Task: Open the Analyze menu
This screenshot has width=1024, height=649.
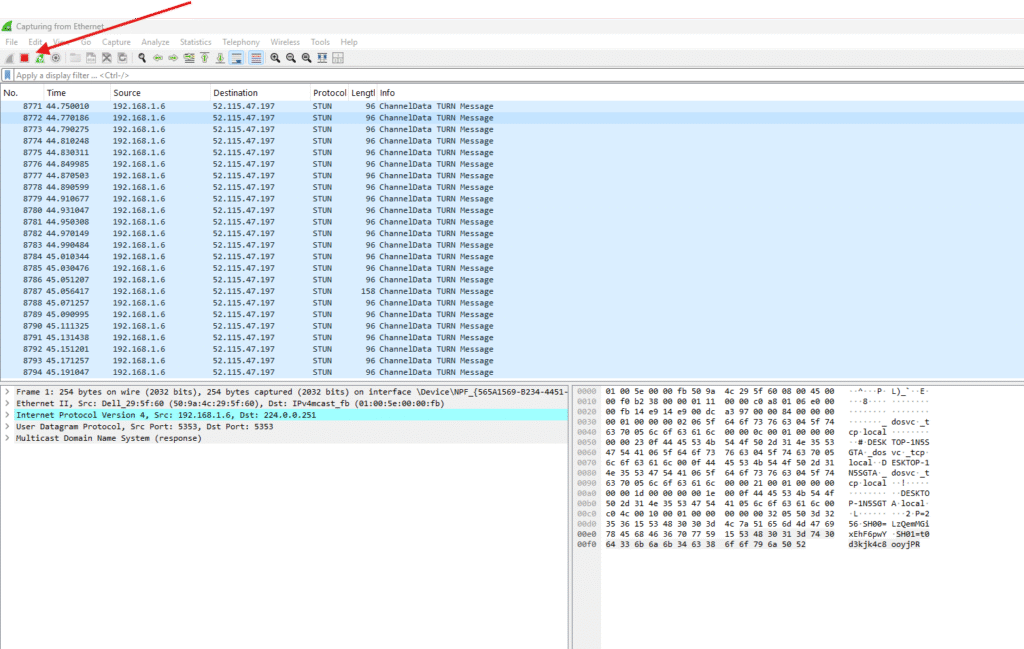Action: [155, 42]
